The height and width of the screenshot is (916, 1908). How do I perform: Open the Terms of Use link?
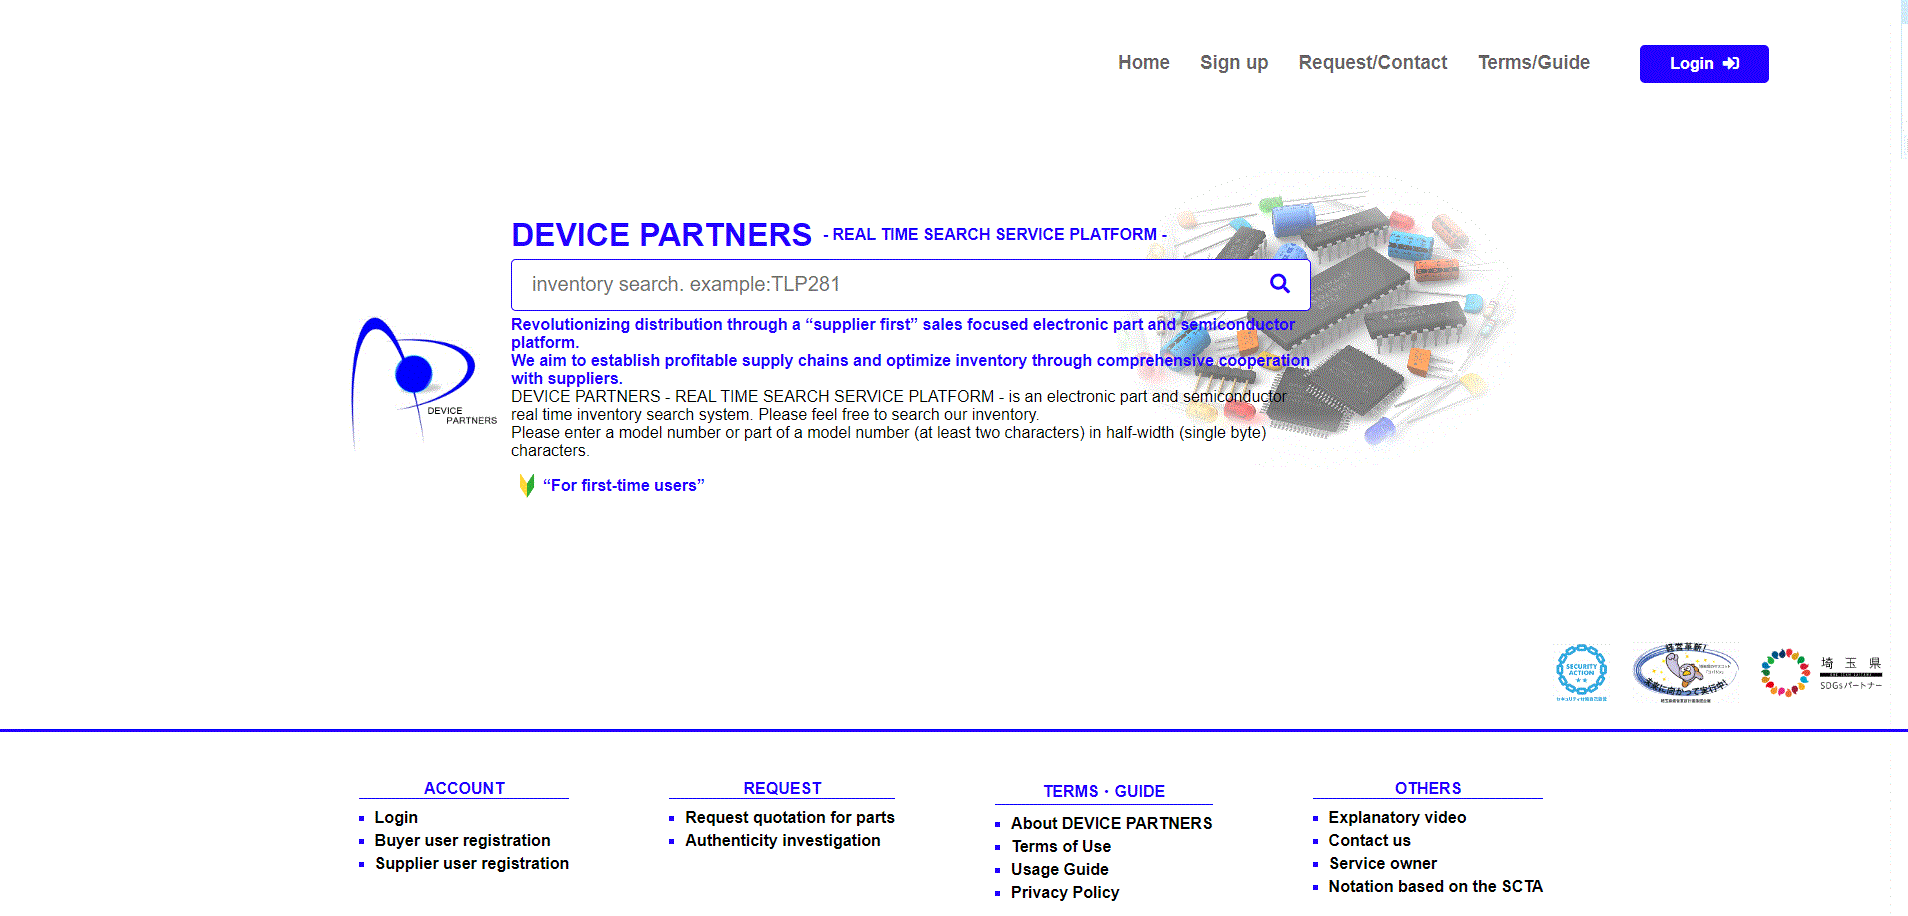1061,847
